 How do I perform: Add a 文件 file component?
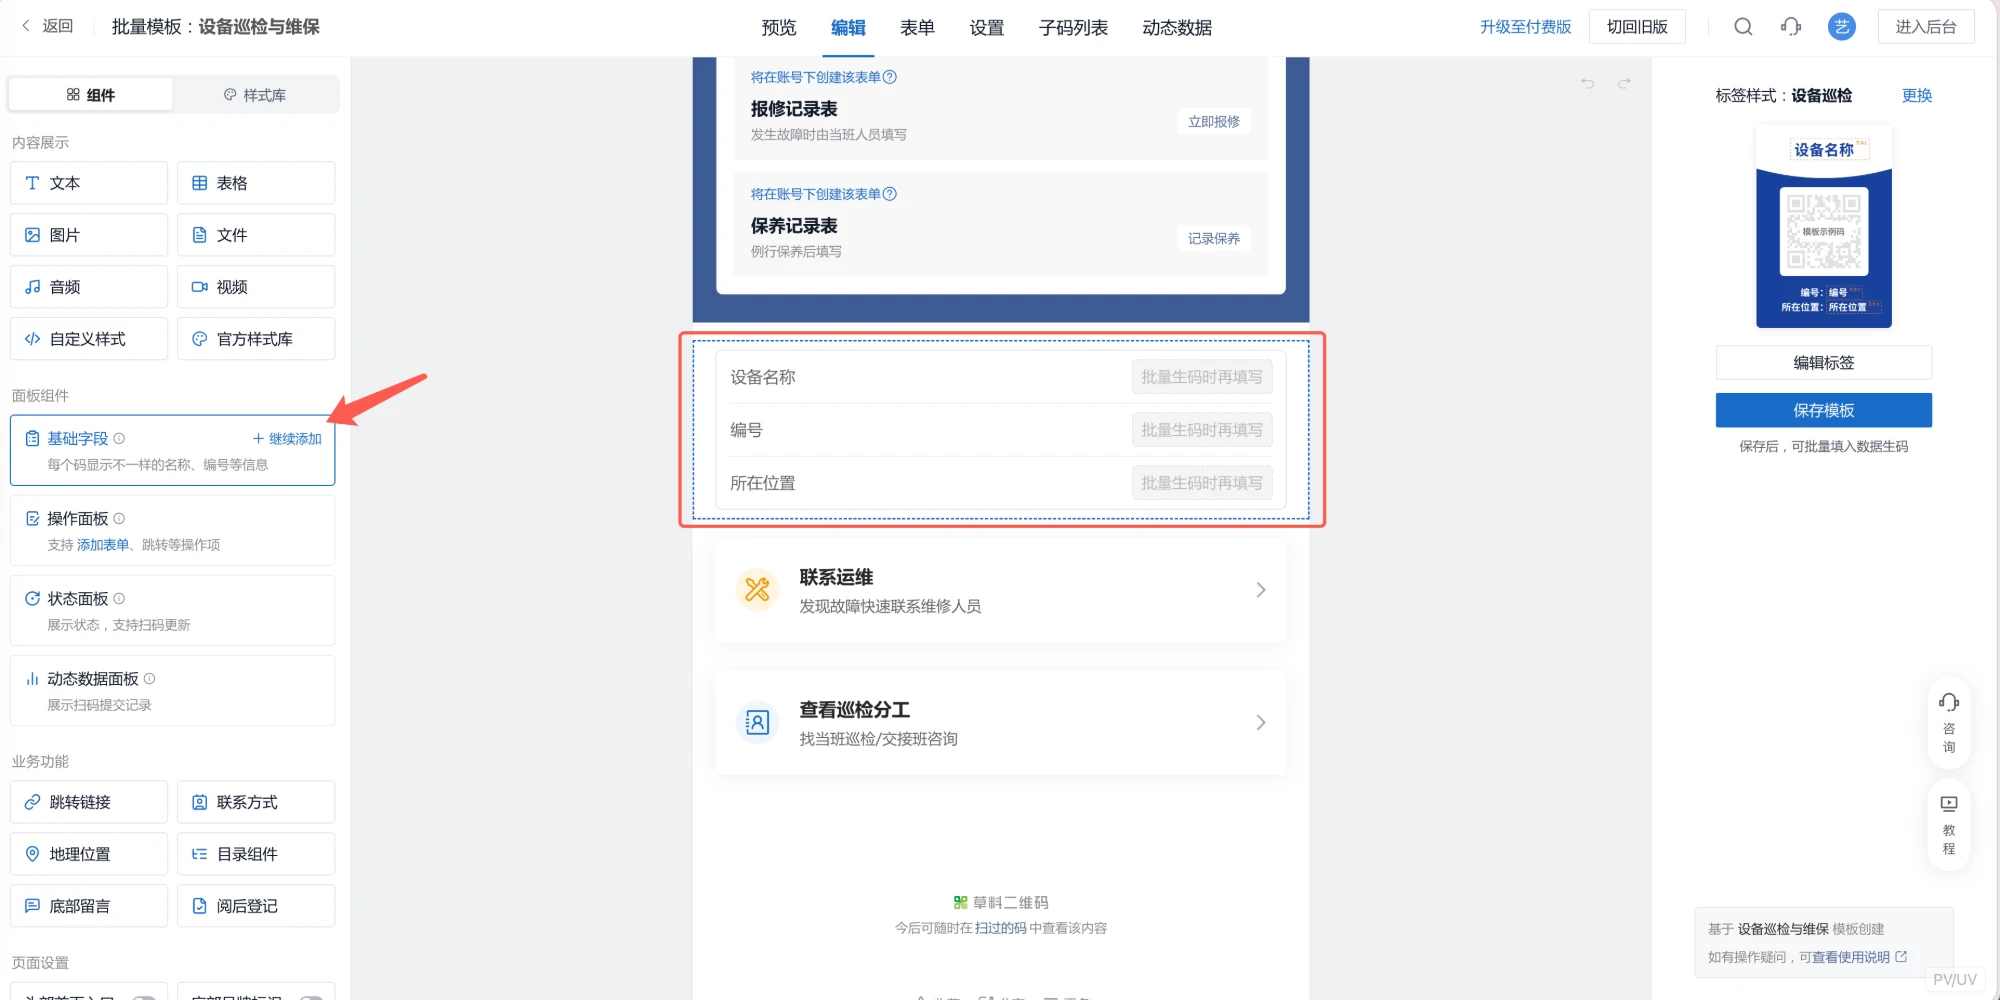click(256, 235)
